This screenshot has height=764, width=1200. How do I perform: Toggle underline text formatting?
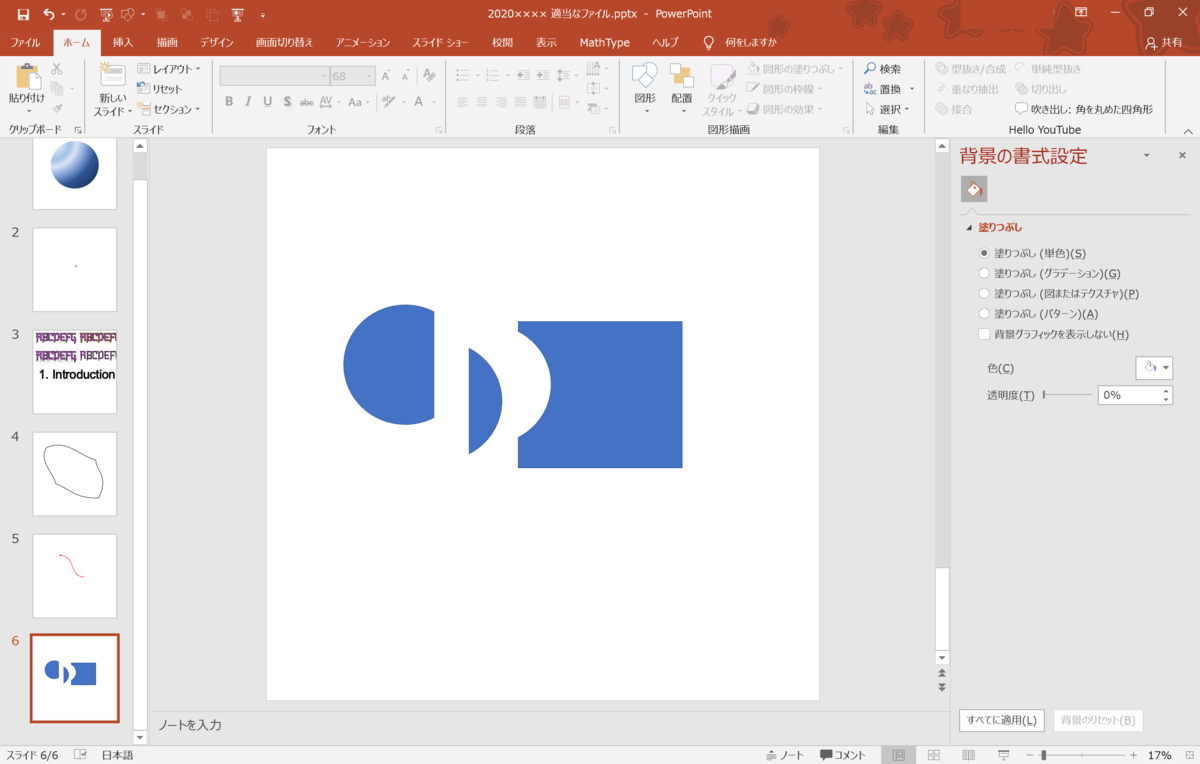click(x=268, y=102)
